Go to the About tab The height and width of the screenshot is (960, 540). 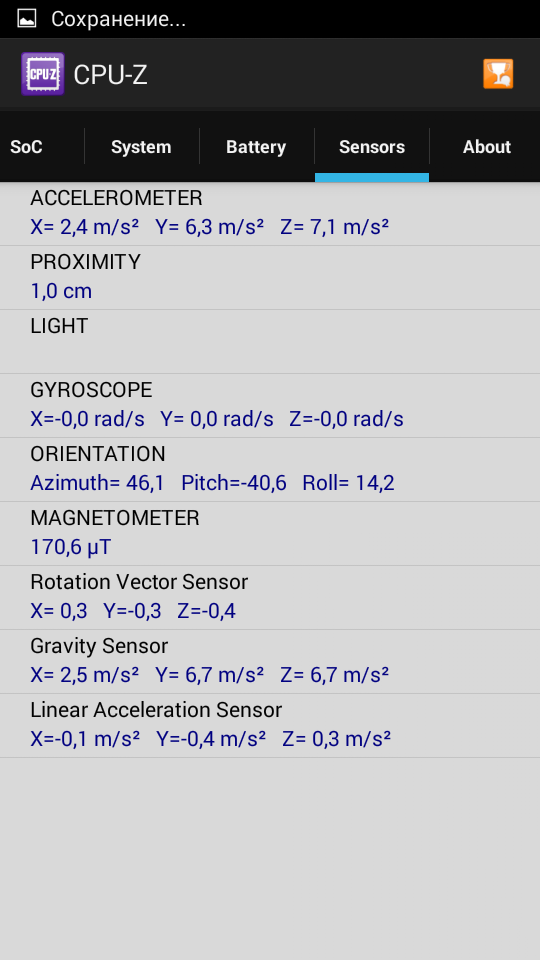(x=487, y=147)
